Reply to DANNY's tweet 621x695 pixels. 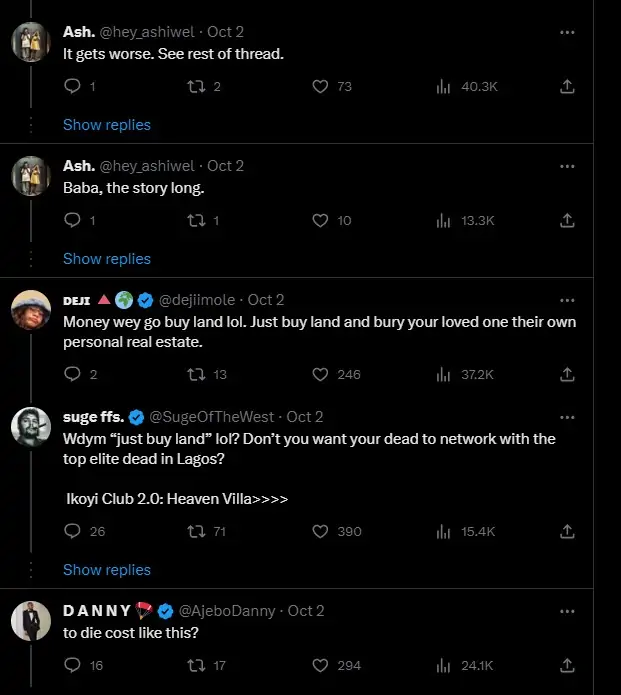coord(72,665)
